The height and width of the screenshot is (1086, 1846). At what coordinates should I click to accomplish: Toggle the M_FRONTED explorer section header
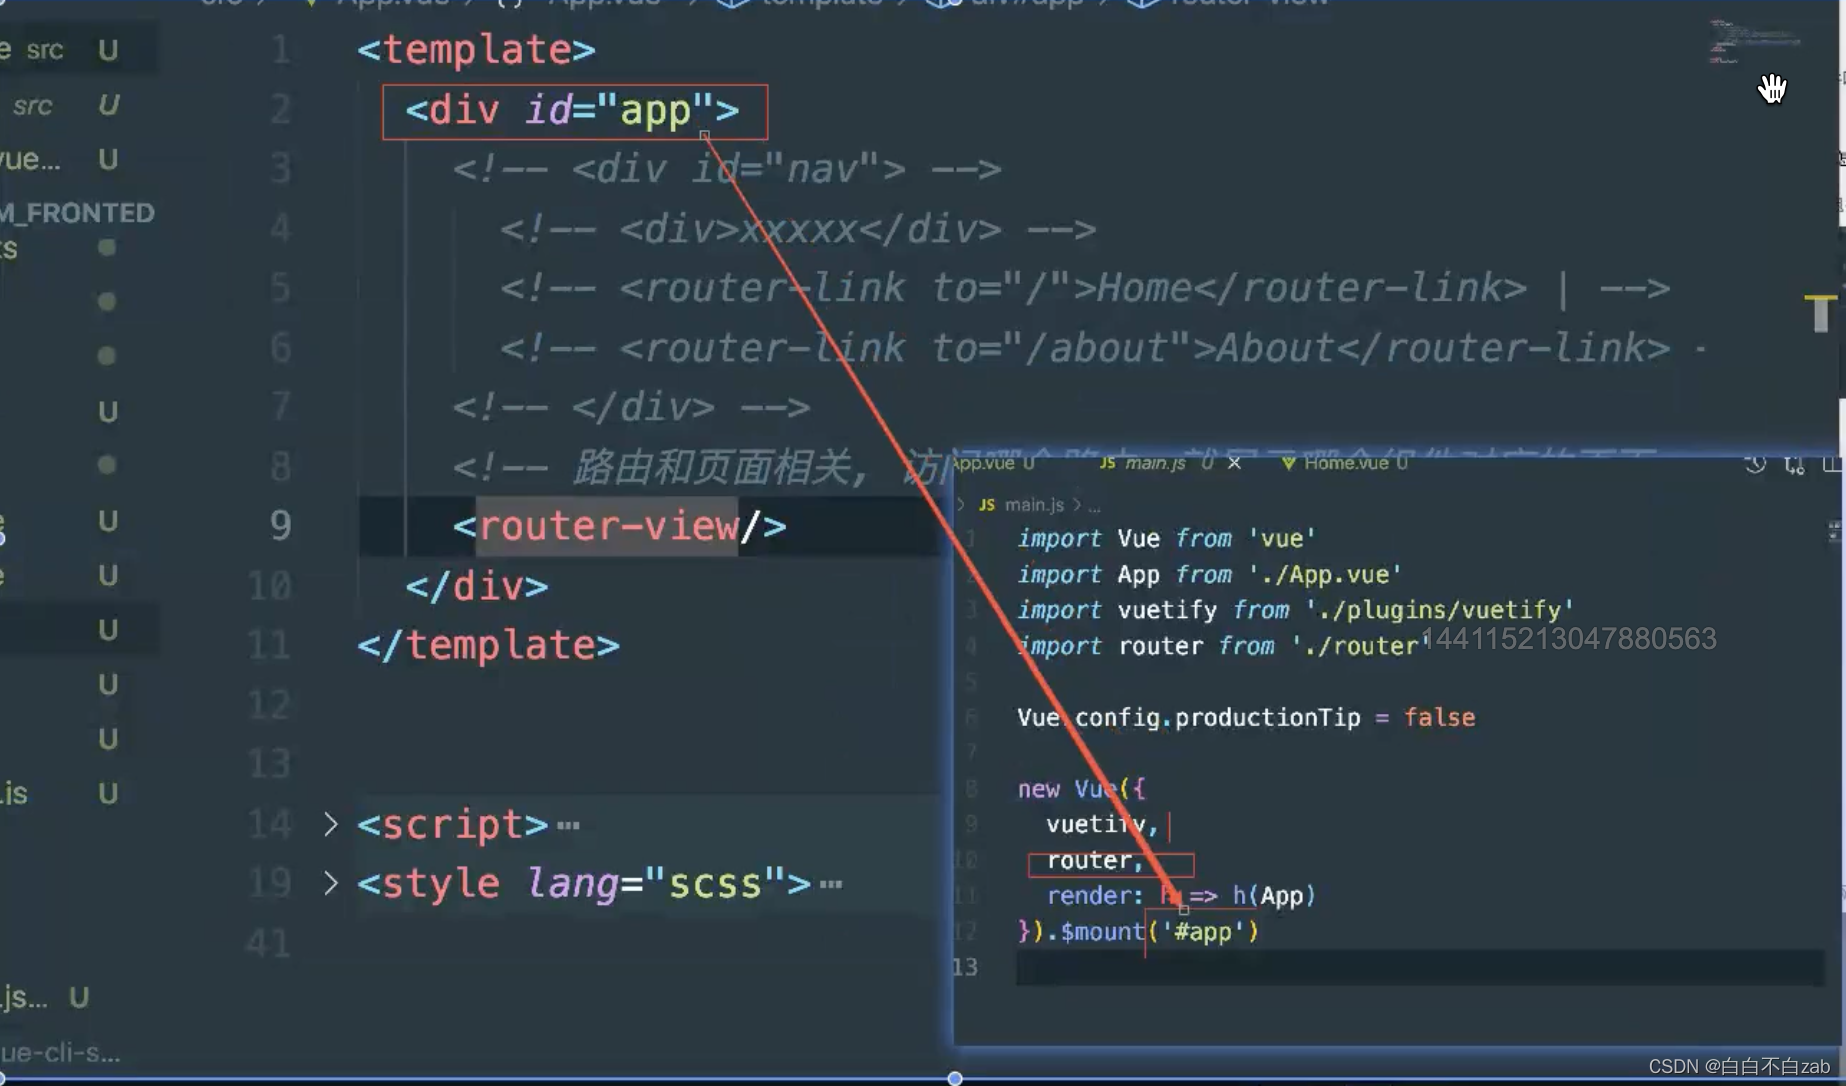[78, 213]
